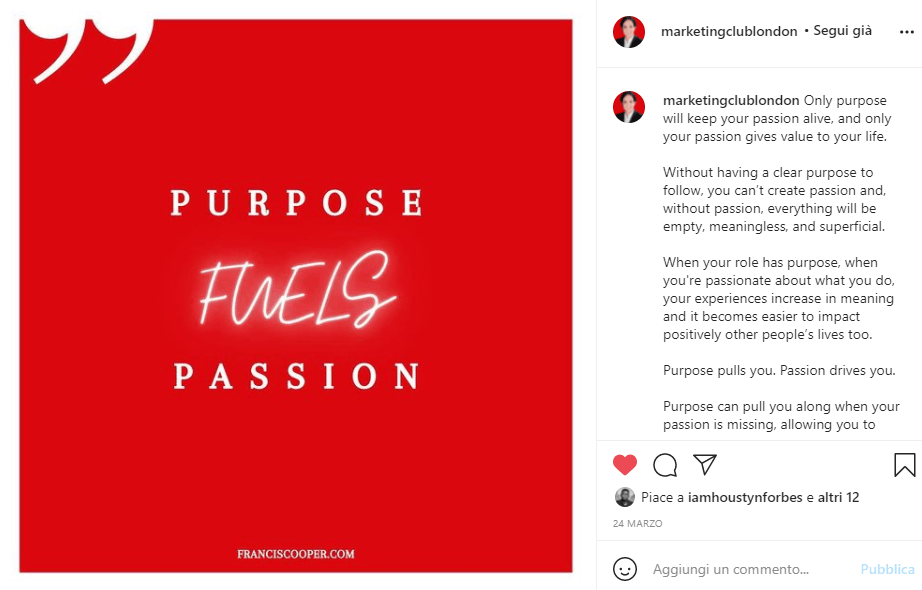The width and height of the screenshot is (922, 590).
Task: Open iamhoustynforbes profile link
Action: pos(745,497)
